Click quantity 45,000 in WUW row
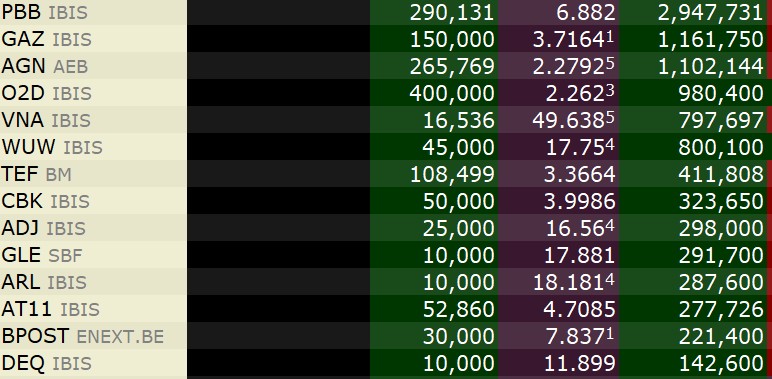772x379 pixels. tap(458, 148)
